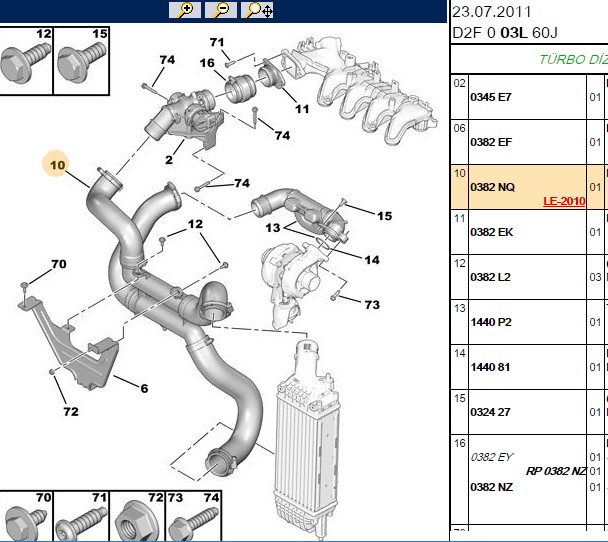Screen dimensions: 608x542
Task: Select part number 0345 E7 row
Action: (x=529, y=97)
